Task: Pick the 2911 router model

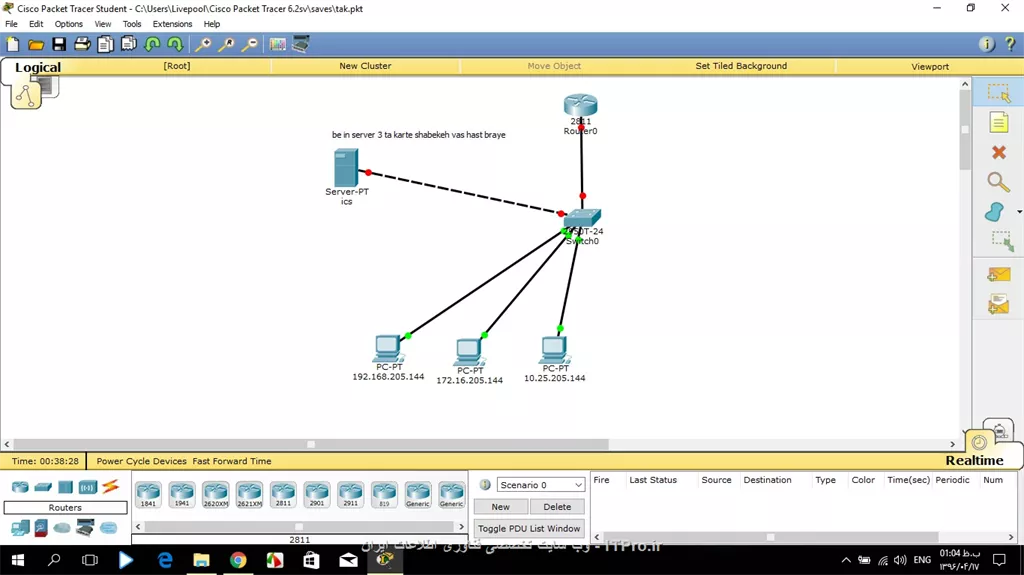Action: (351, 495)
